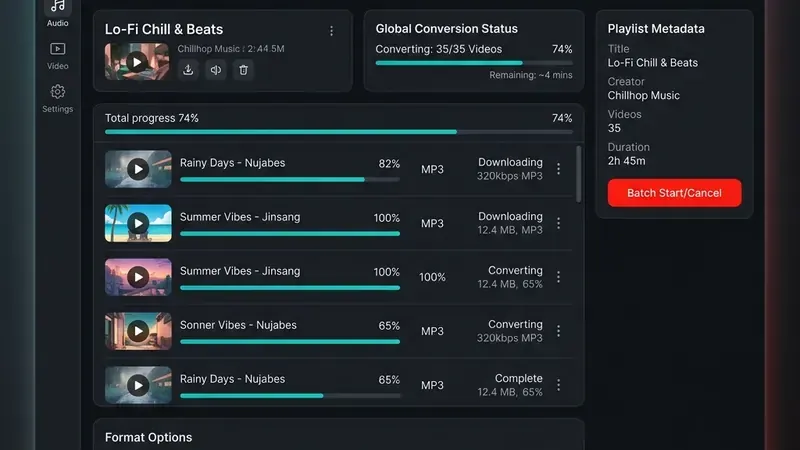Viewport: 800px width, 450px height.
Task: Open Lo-Fi Chill & Beats more options menu
Action: point(332,31)
